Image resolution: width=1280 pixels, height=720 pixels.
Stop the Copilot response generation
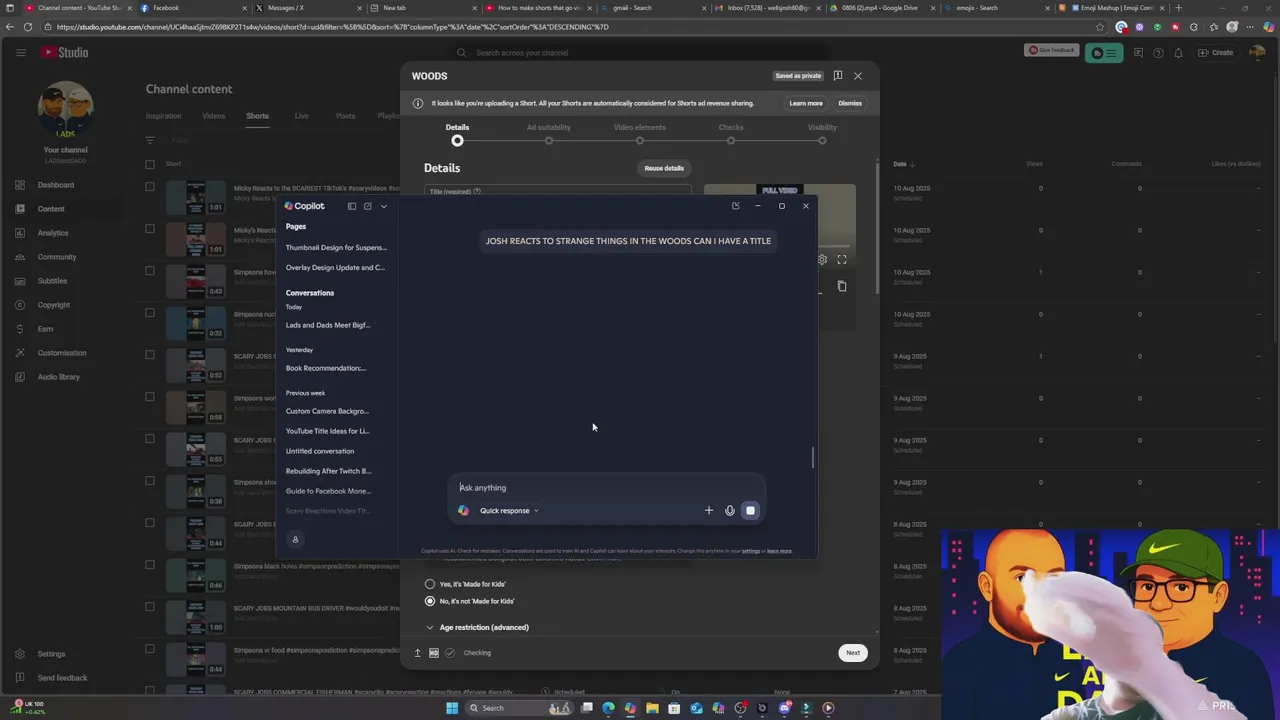point(750,511)
